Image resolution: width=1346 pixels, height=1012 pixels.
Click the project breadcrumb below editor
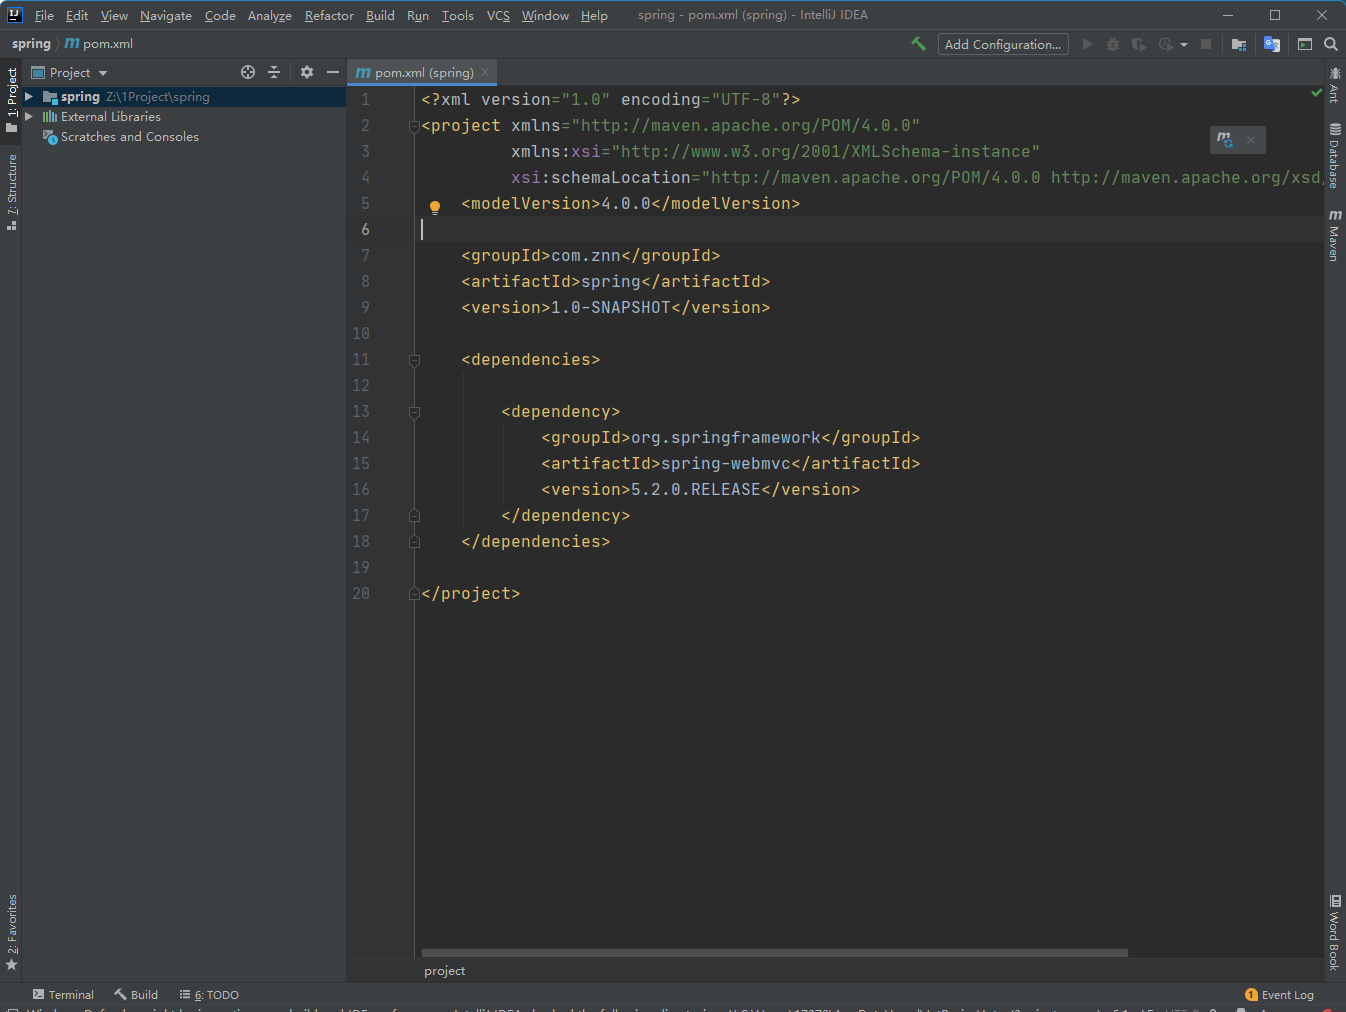click(444, 971)
